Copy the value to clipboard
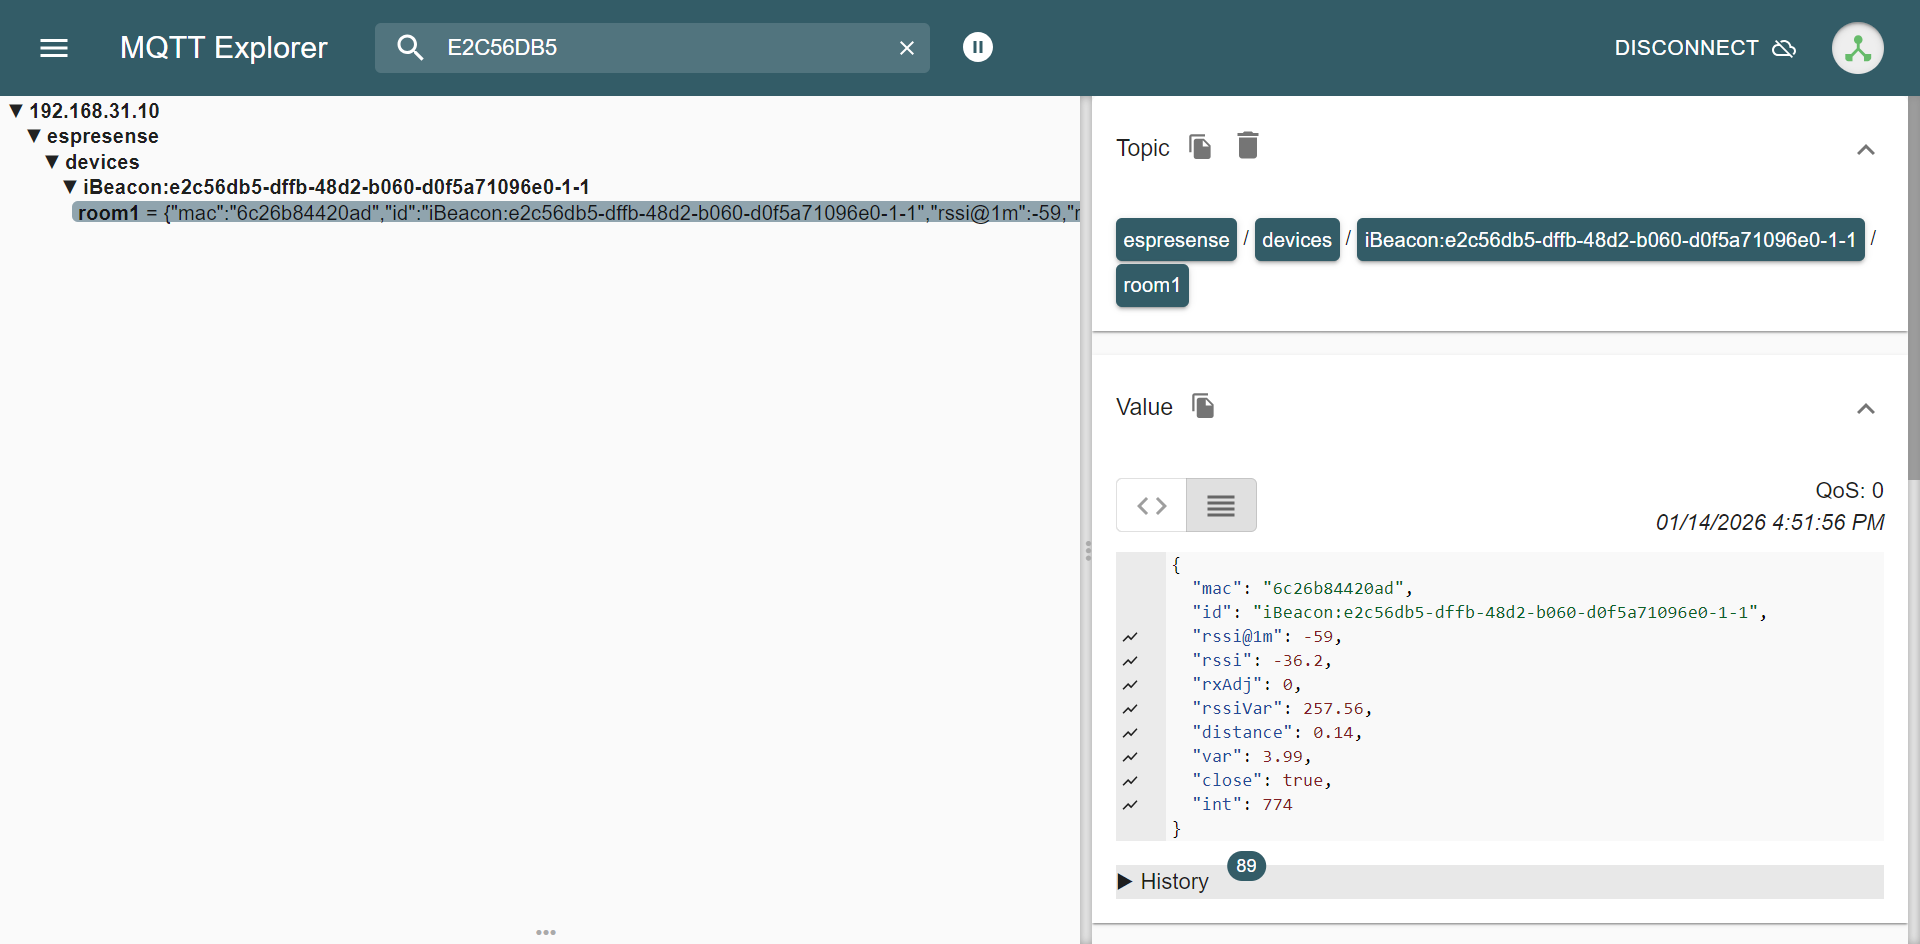Screen dimensions: 1920x944 tap(1203, 406)
